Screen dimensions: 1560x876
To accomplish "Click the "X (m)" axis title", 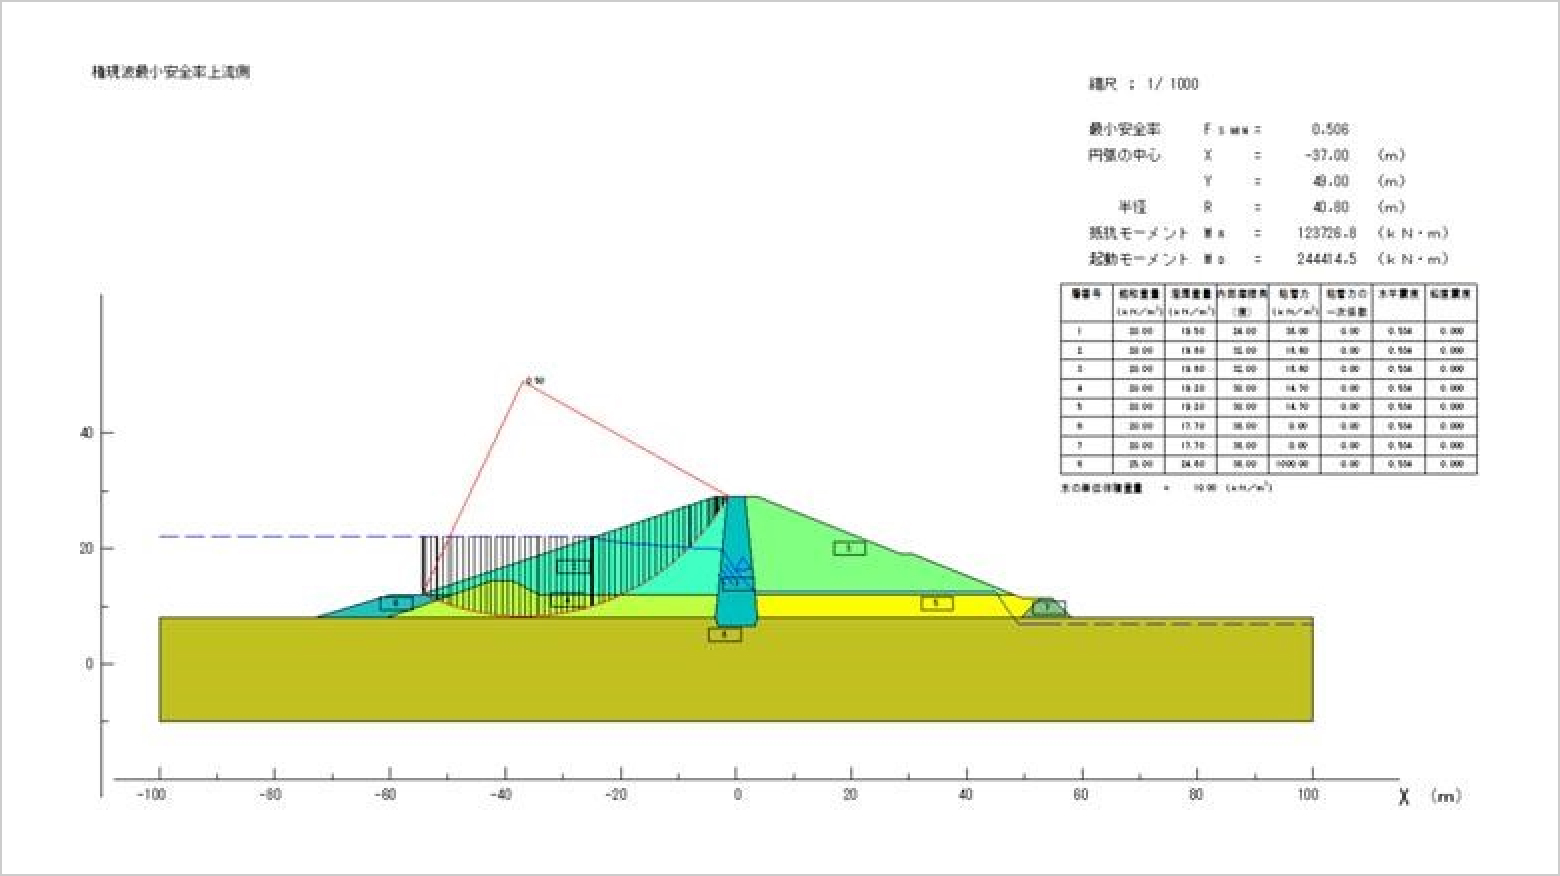I will tap(1430, 796).
